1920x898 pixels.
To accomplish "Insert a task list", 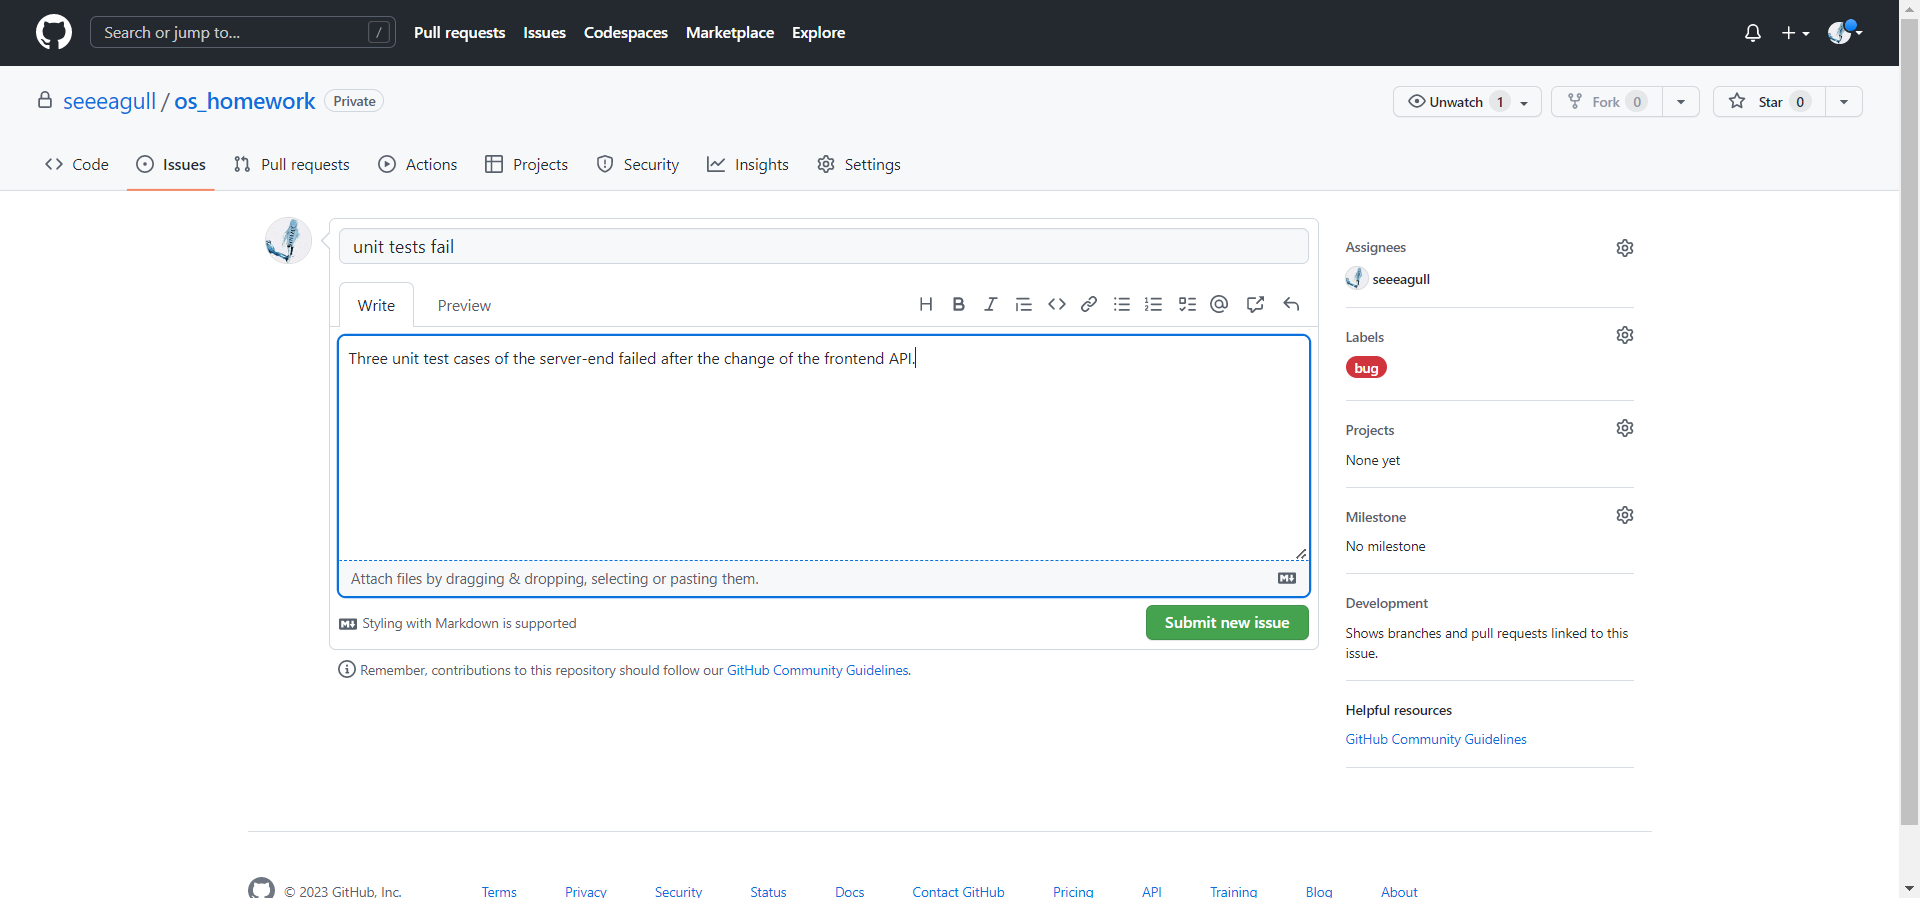I will [1187, 304].
